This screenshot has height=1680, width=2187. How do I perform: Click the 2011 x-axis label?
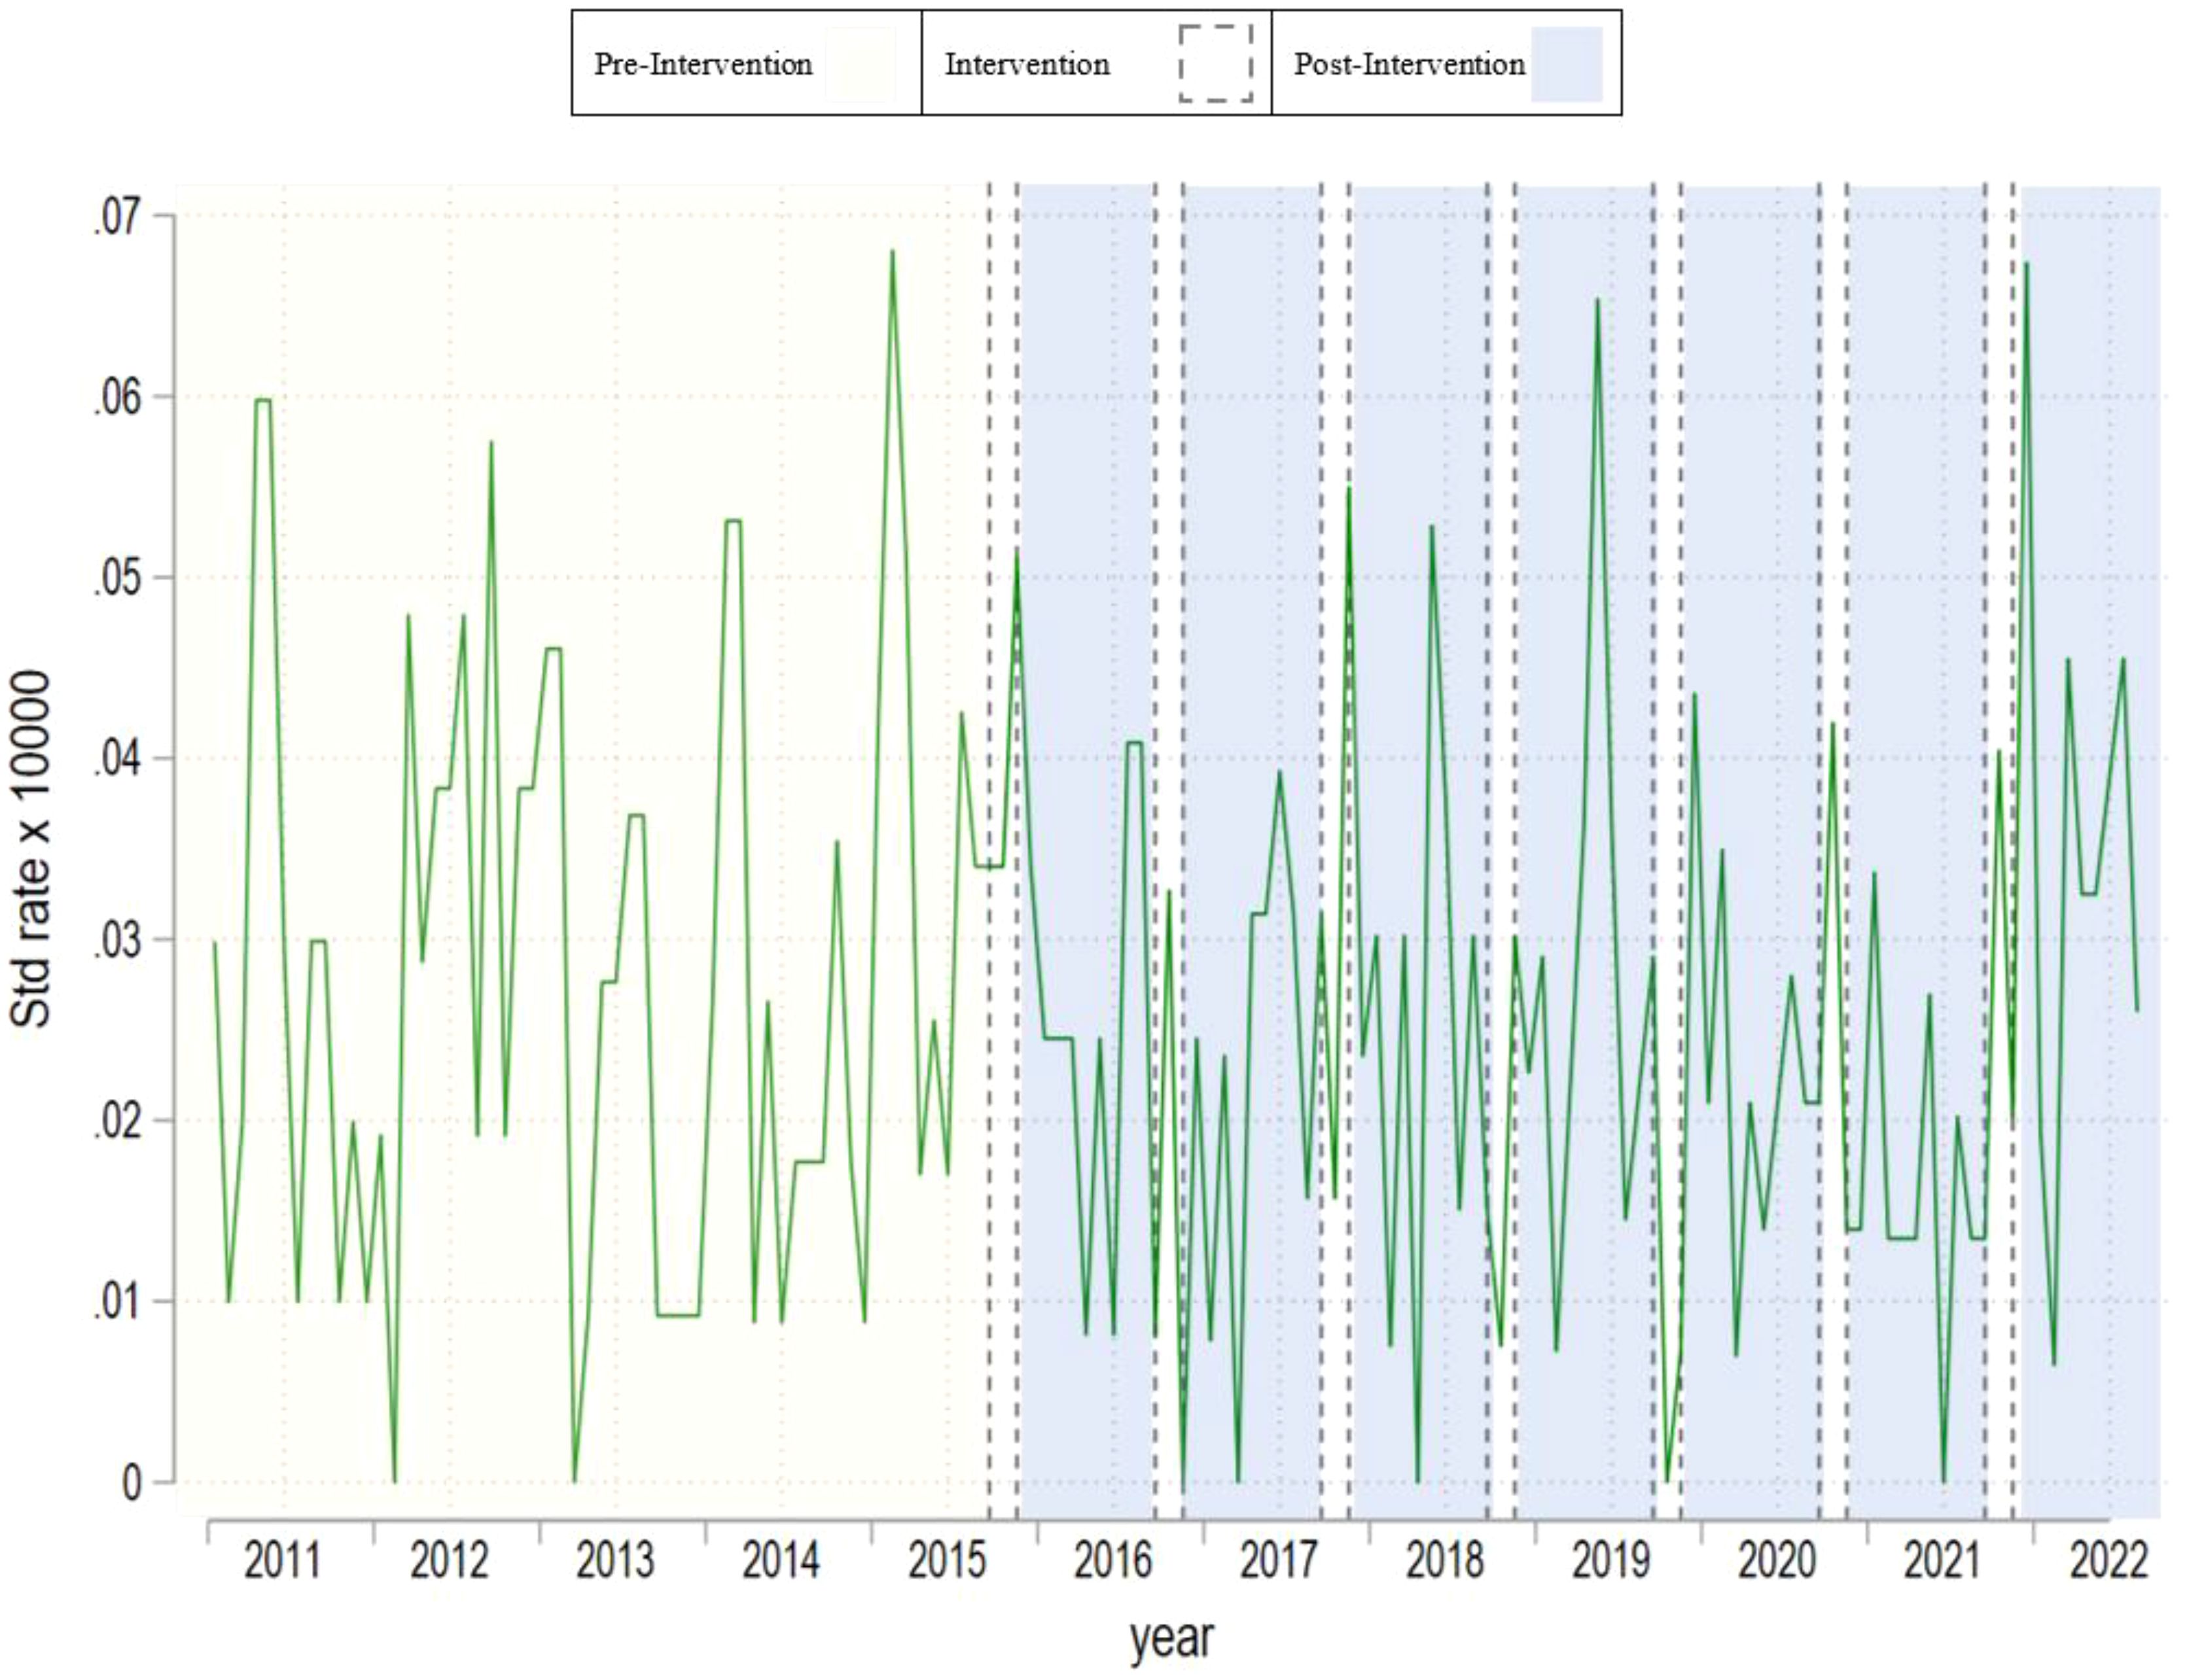pos(283,1560)
